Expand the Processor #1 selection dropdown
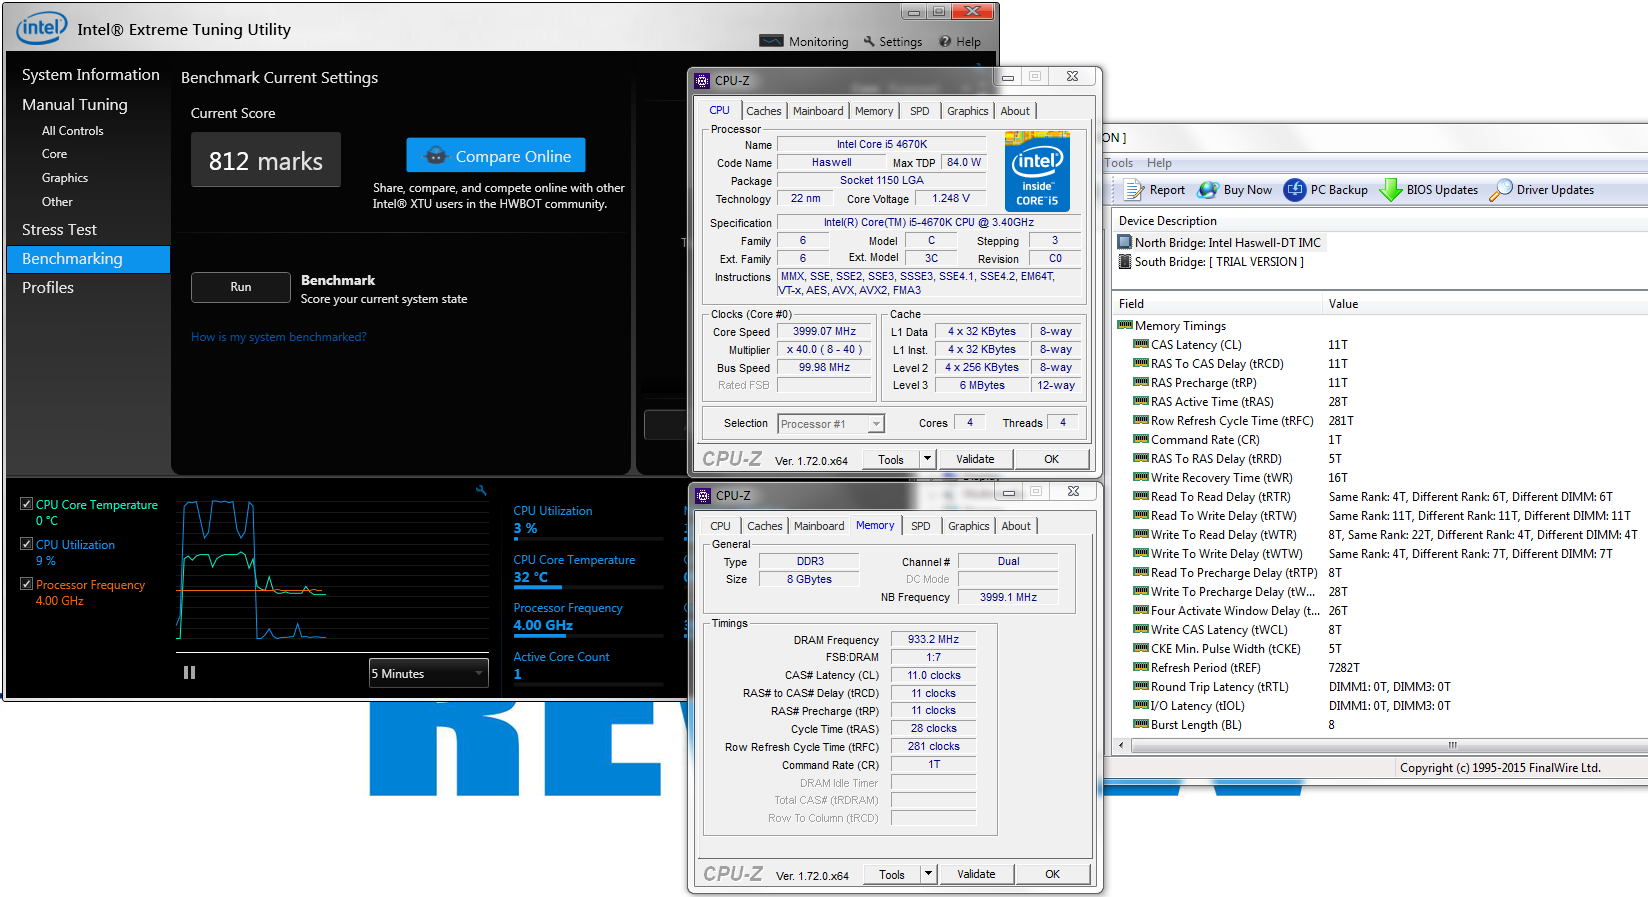 click(876, 424)
